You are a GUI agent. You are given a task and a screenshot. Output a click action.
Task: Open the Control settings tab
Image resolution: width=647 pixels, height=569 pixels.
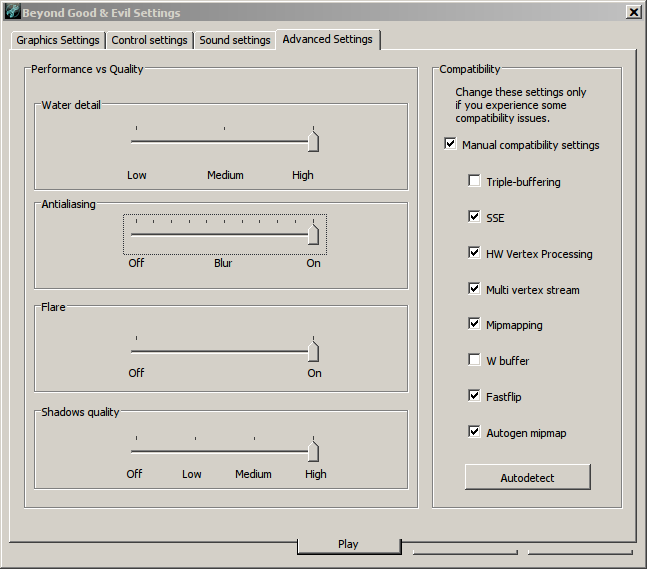click(149, 40)
